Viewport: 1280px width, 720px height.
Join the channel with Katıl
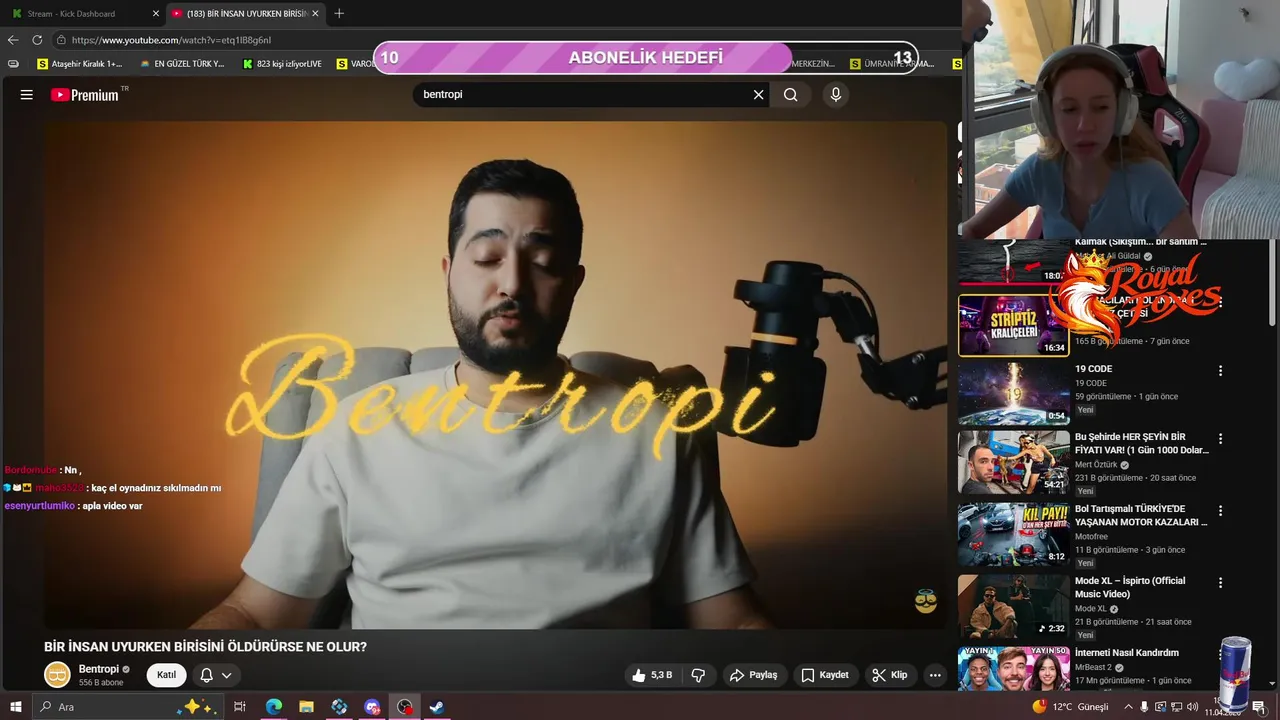click(166, 675)
